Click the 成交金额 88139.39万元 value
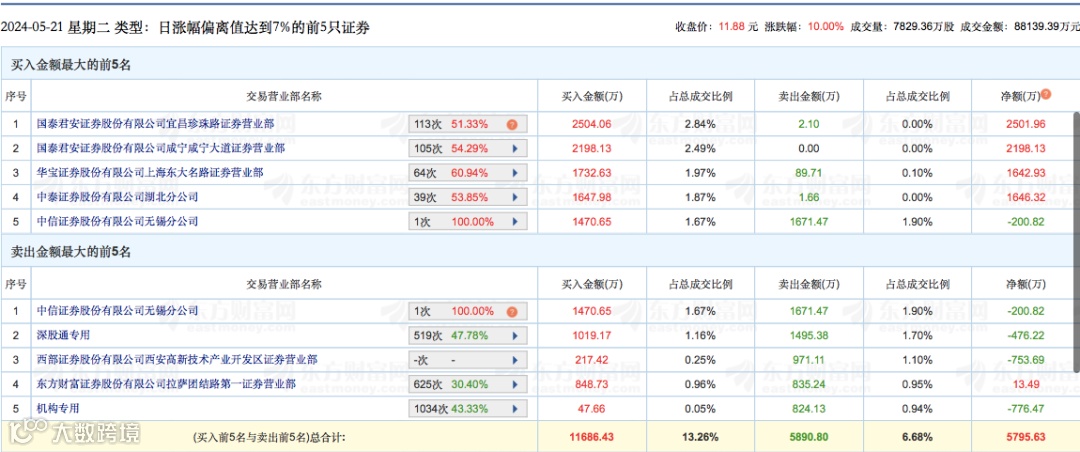Viewport: 1080px width, 452px height. pyautogui.click(x=1046, y=27)
